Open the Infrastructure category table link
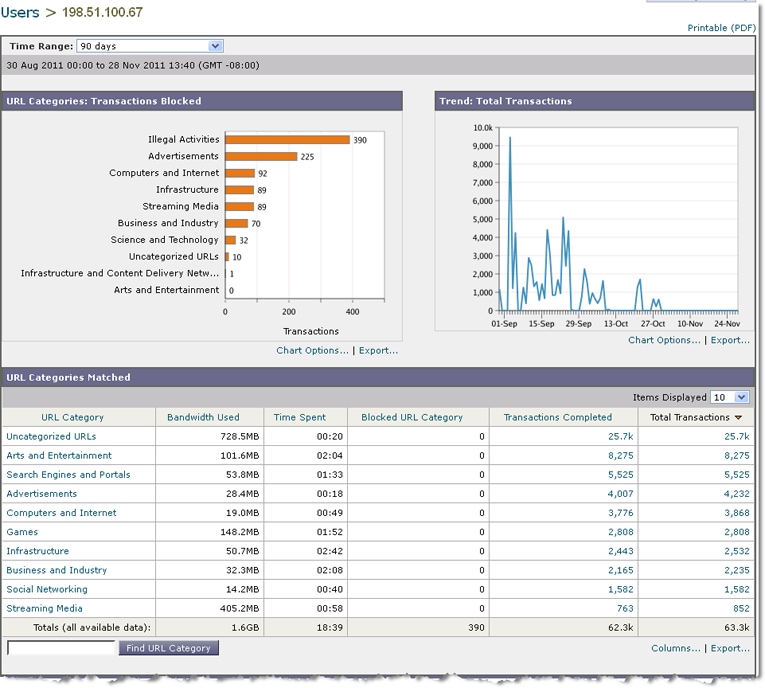 pyautogui.click(x=38, y=551)
